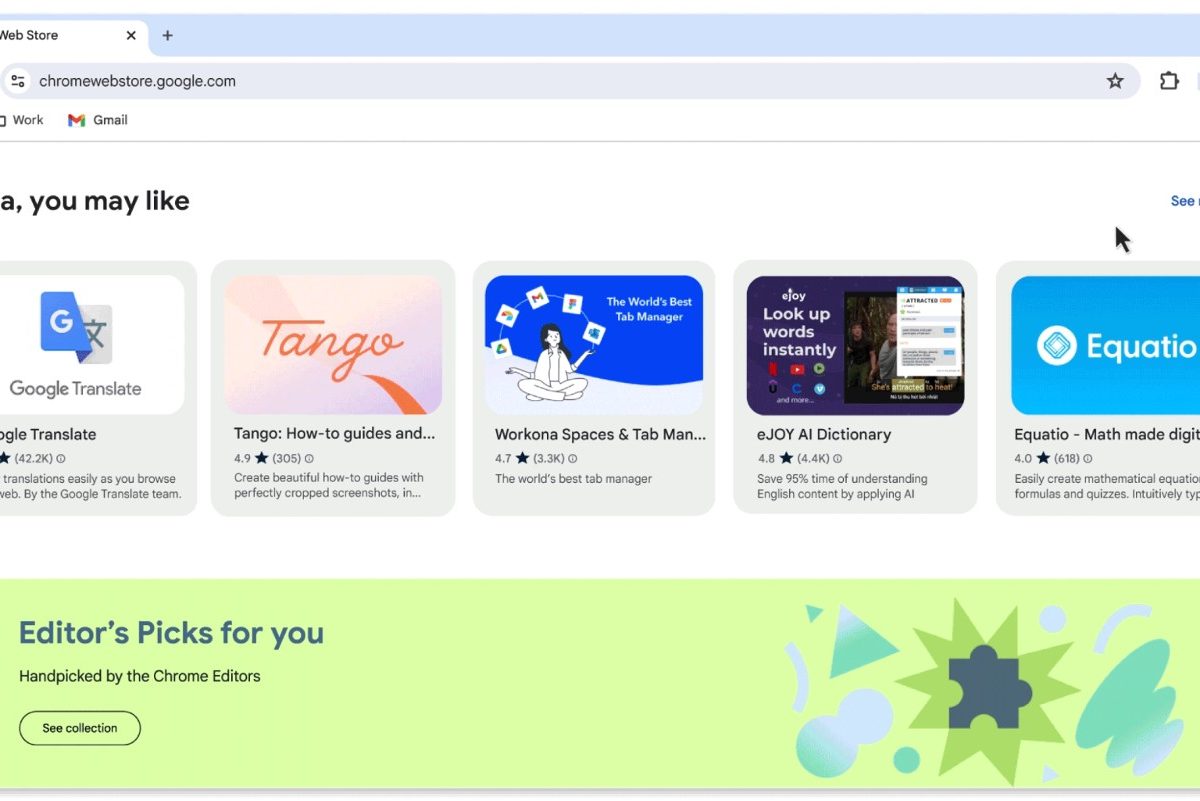Image resolution: width=1200 pixels, height=801 pixels.
Task: Click the Equatio - Math made digital title
Action: coord(1107,434)
